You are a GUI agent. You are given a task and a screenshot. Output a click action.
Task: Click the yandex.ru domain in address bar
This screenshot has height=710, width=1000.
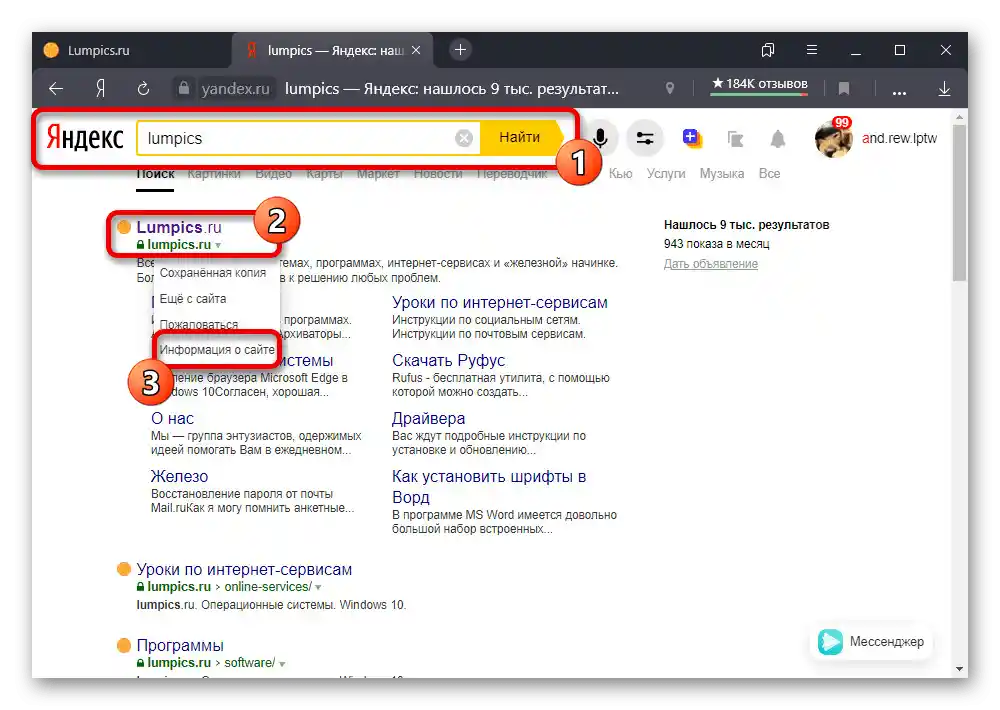click(x=235, y=89)
